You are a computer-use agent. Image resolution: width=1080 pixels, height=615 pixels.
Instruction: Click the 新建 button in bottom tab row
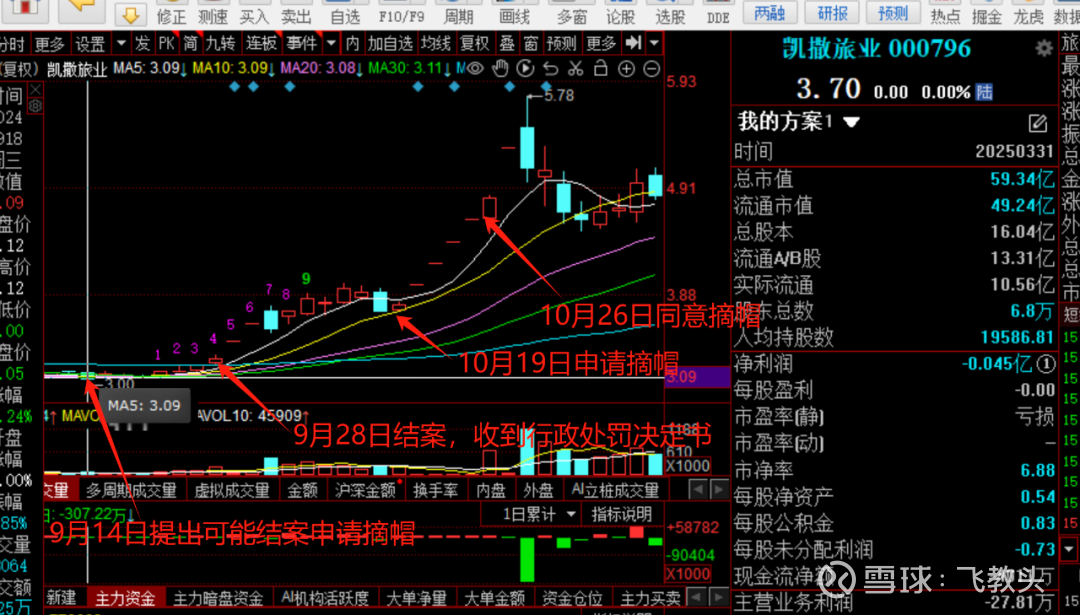[61, 598]
